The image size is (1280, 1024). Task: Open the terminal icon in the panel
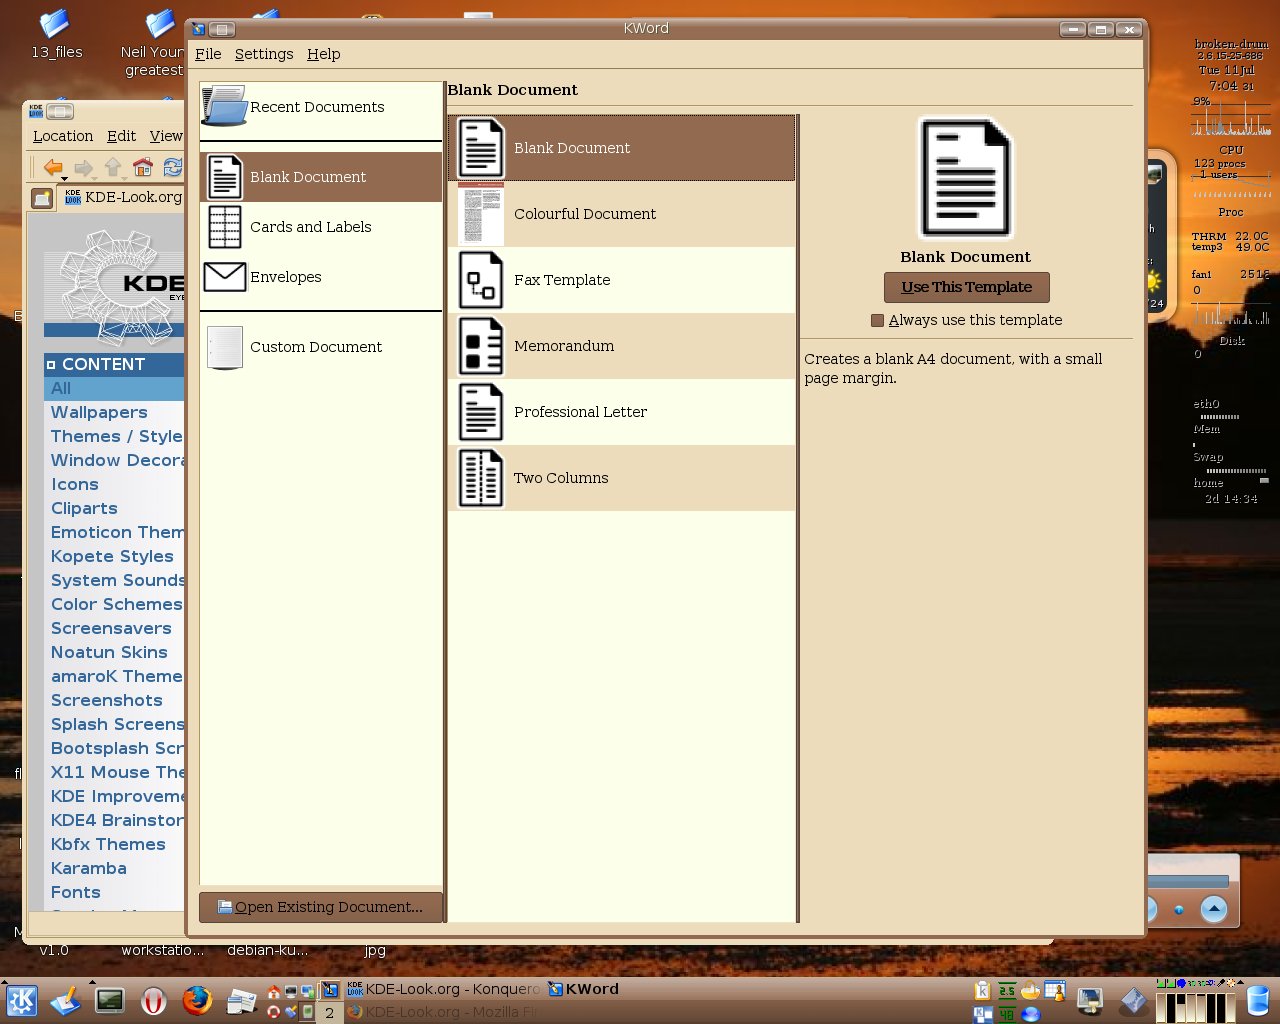tap(109, 1000)
